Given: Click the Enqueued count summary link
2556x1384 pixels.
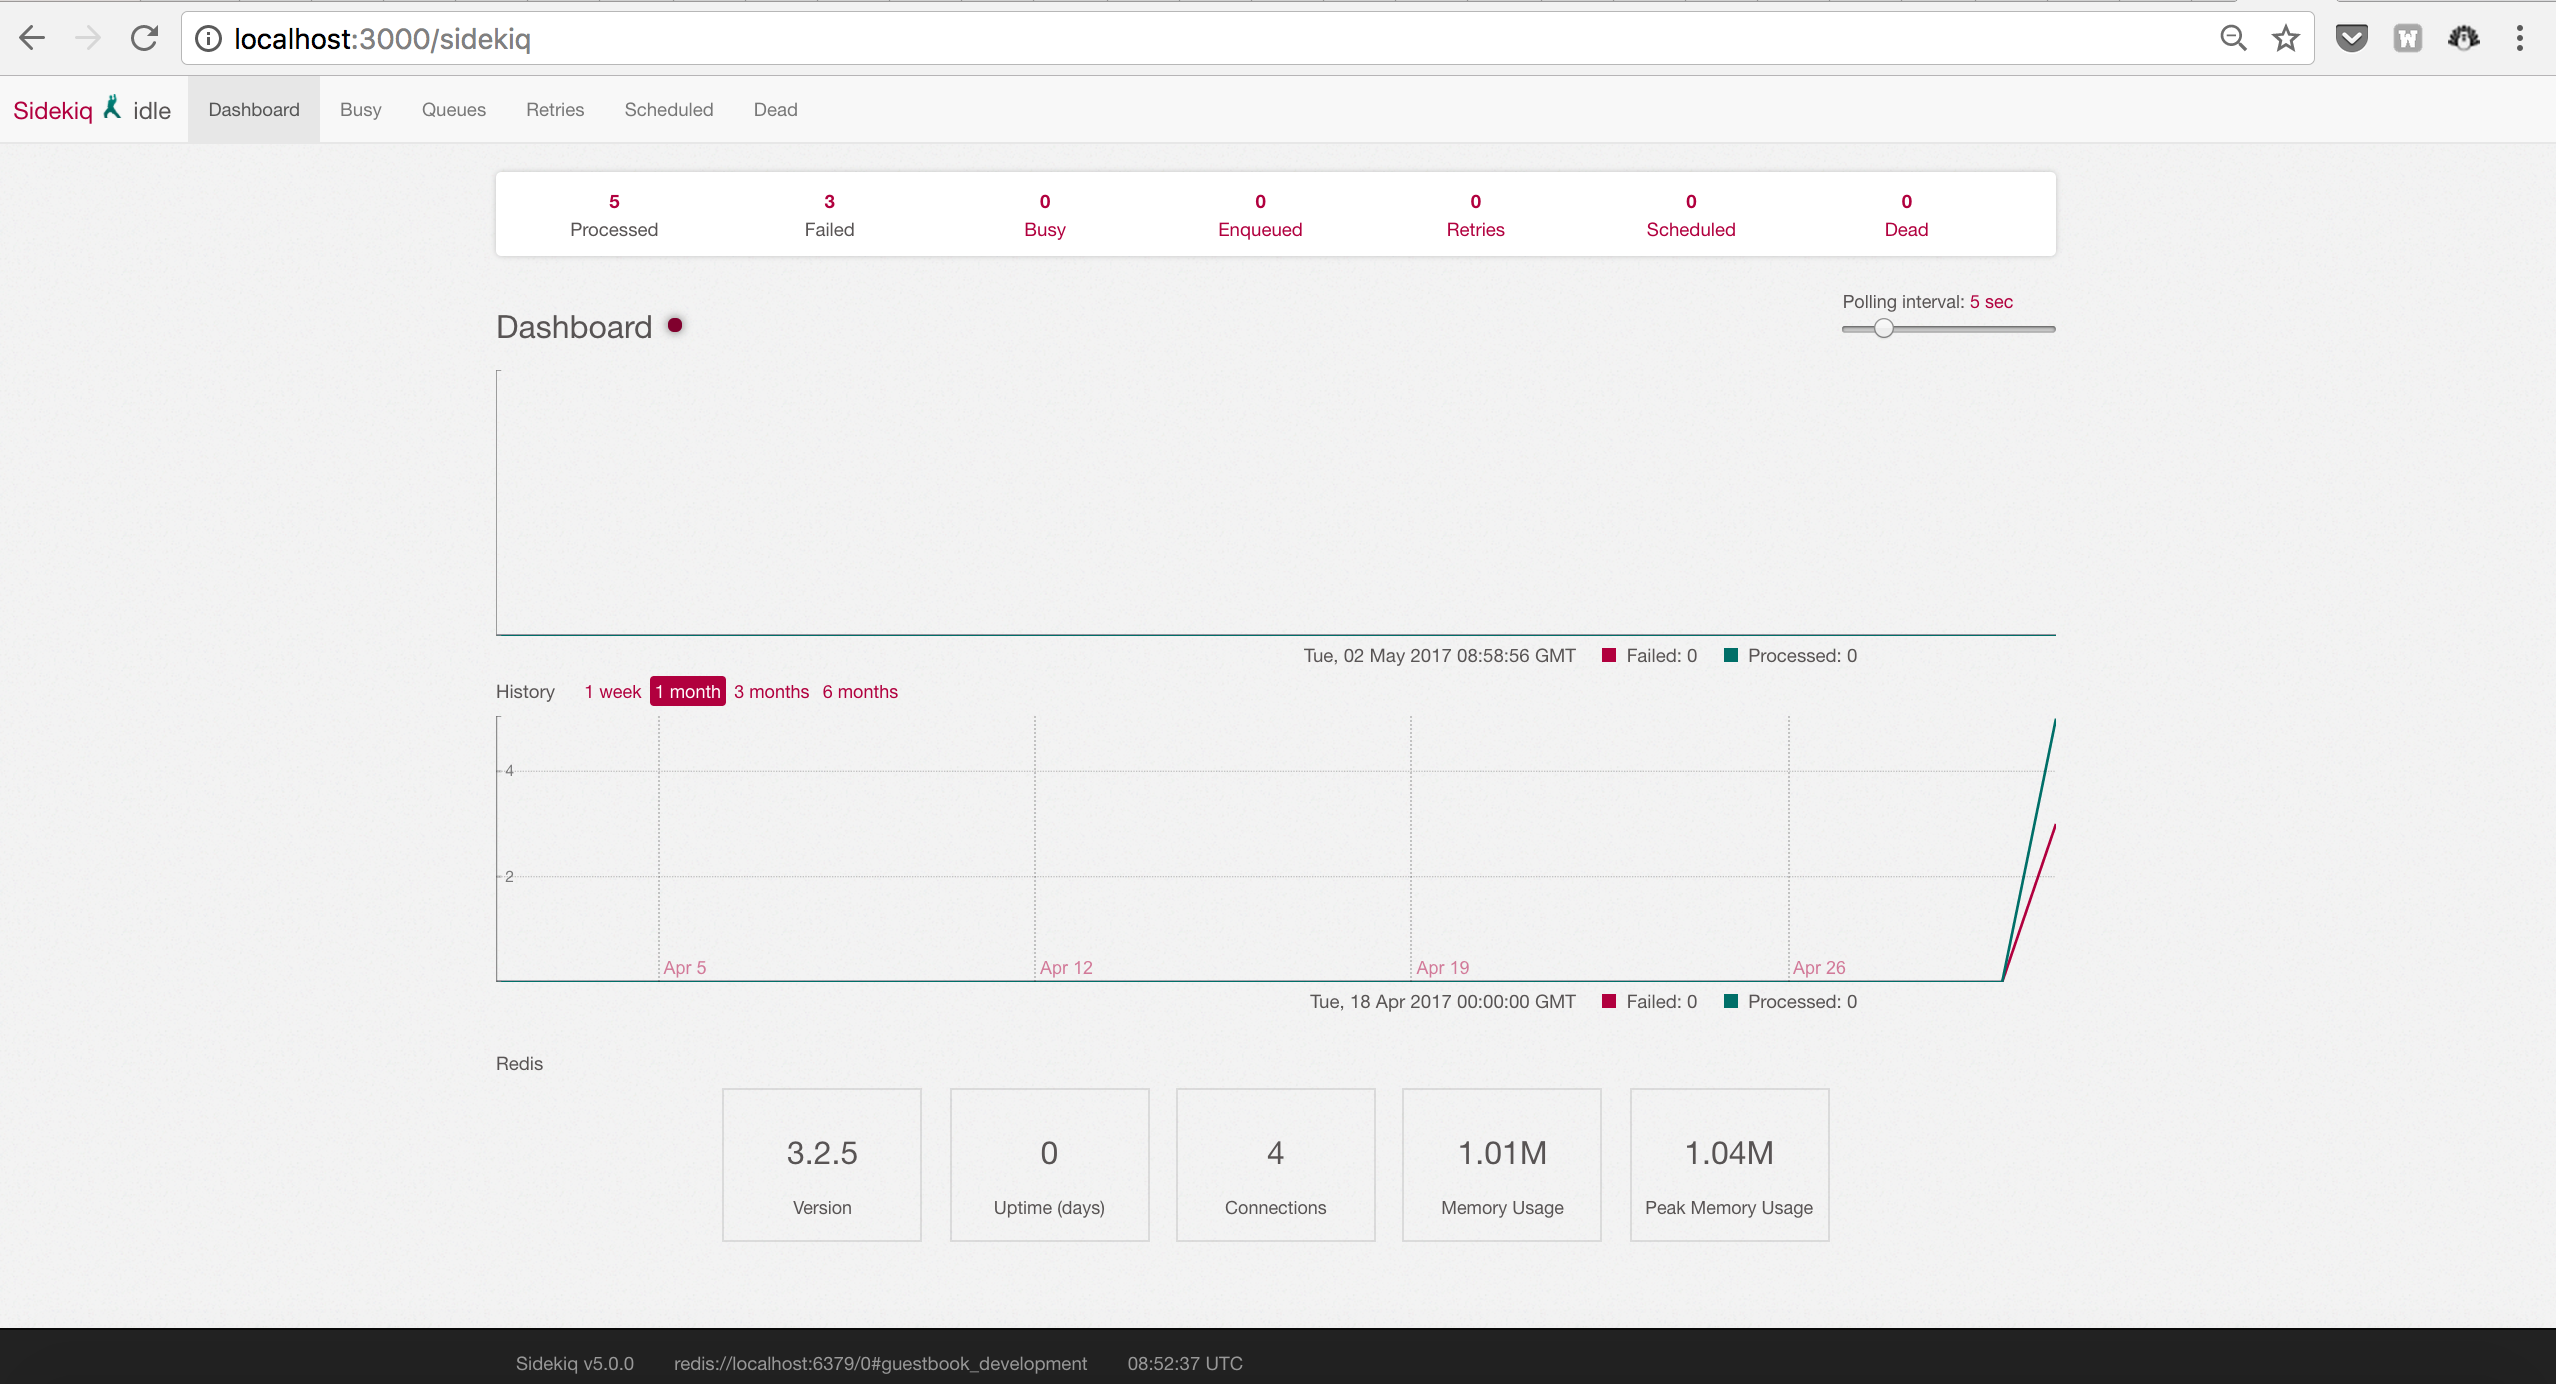Looking at the screenshot, I should (x=1260, y=215).
